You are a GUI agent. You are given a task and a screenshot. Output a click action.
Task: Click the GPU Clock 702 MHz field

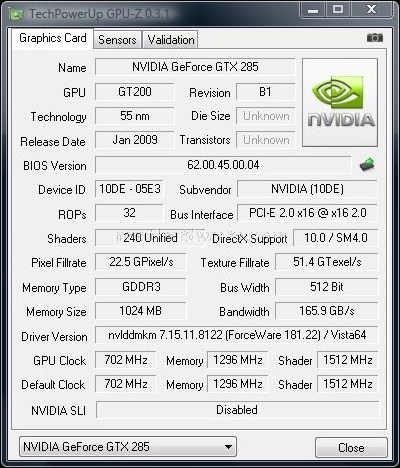126,360
